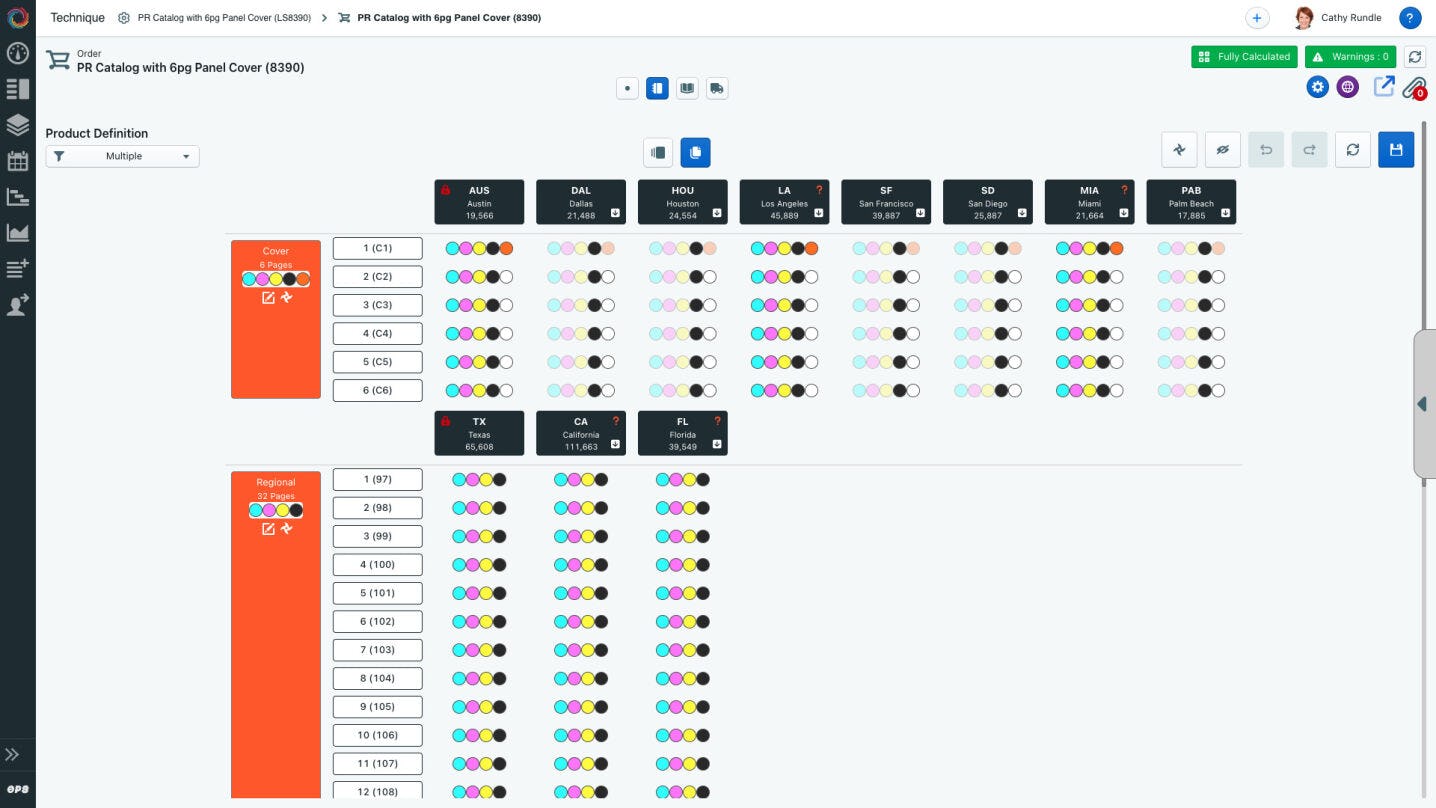Select page 1 (C1) button

[x=377, y=248]
